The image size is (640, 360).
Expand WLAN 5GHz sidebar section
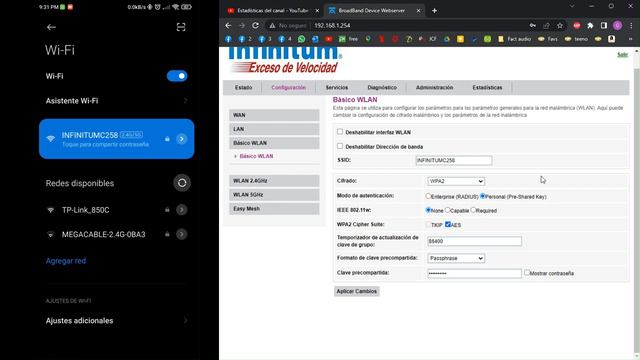pyautogui.click(x=274, y=195)
